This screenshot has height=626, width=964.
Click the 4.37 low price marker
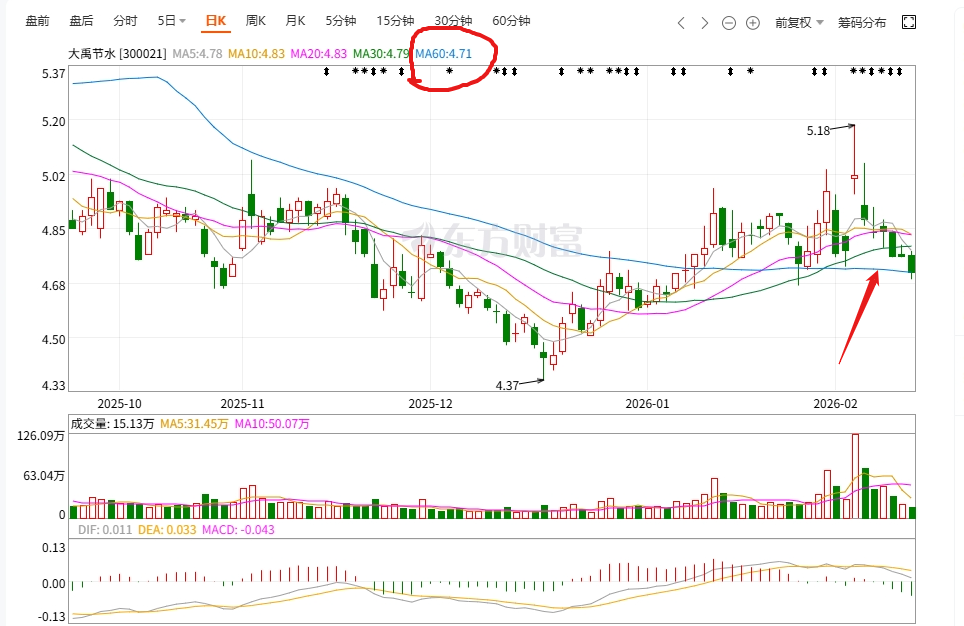pyautogui.click(x=507, y=386)
